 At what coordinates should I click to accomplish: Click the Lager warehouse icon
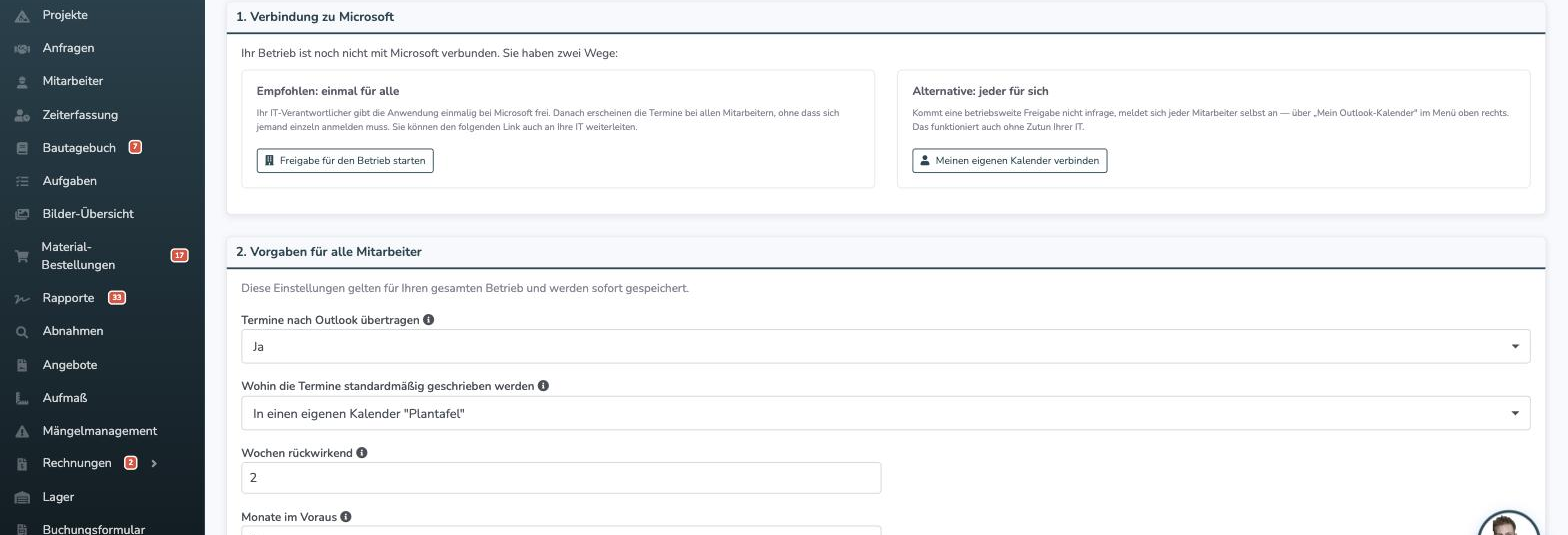(x=22, y=498)
